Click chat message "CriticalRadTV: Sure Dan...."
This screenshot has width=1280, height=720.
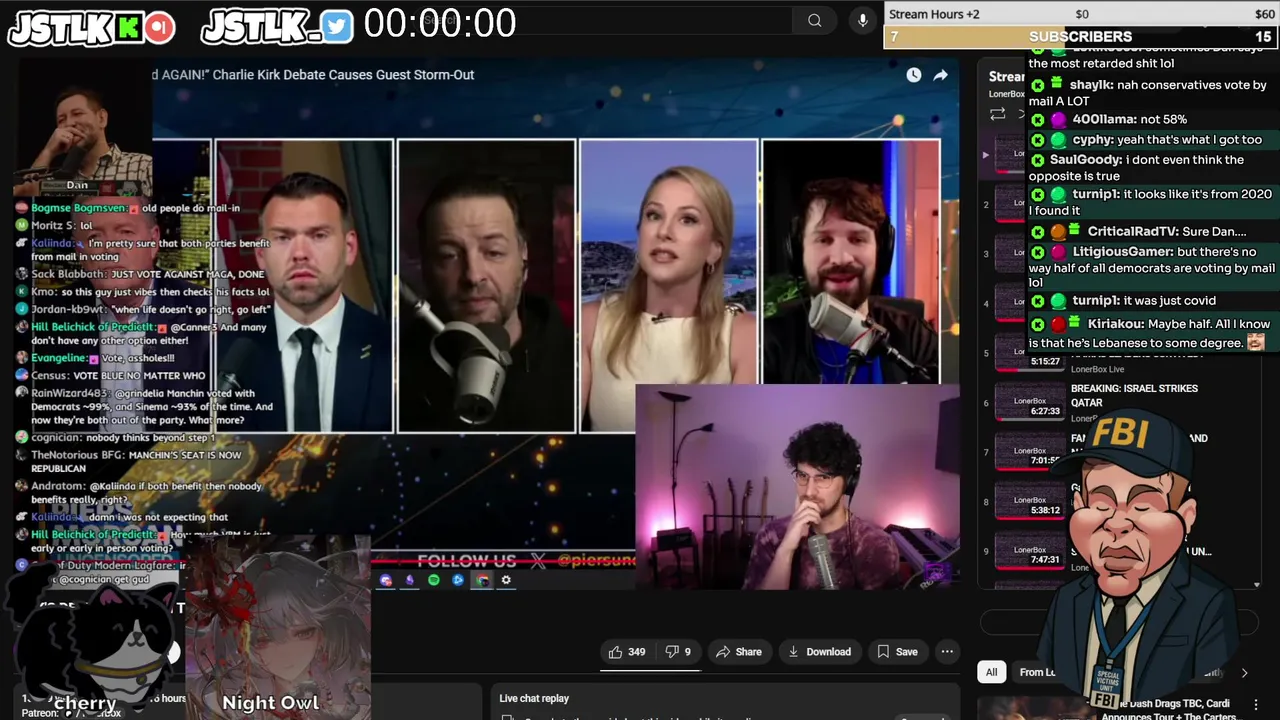tap(1139, 231)
